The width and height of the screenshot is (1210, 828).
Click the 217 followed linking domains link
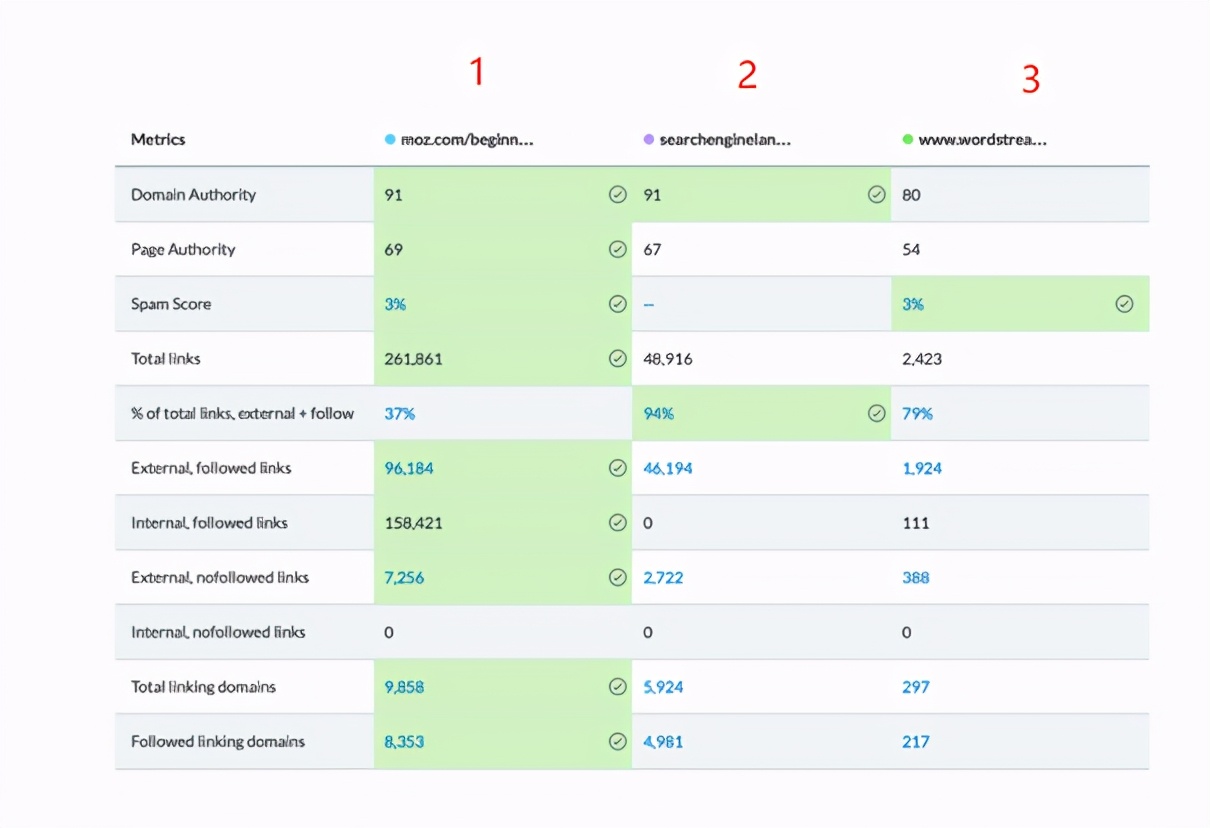pos(915,742)
